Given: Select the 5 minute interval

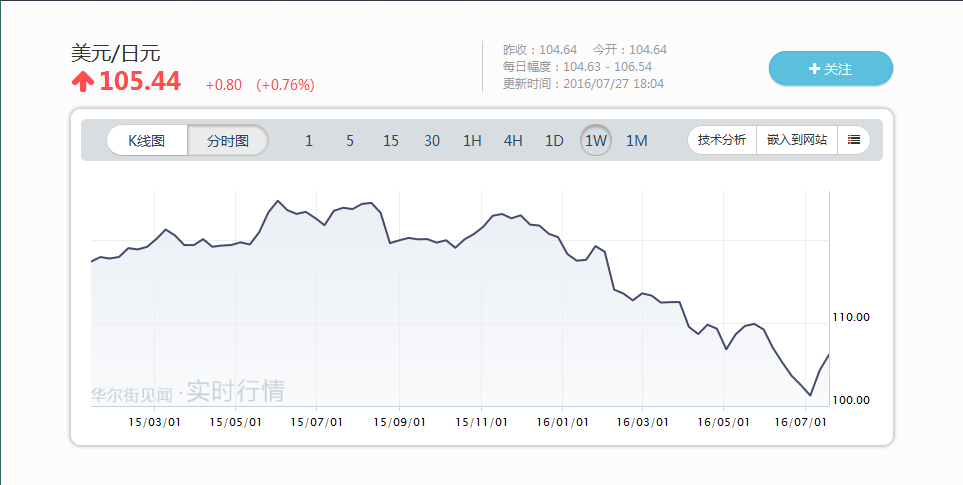Looking at the screenshot, I should (x=350, y=141).
